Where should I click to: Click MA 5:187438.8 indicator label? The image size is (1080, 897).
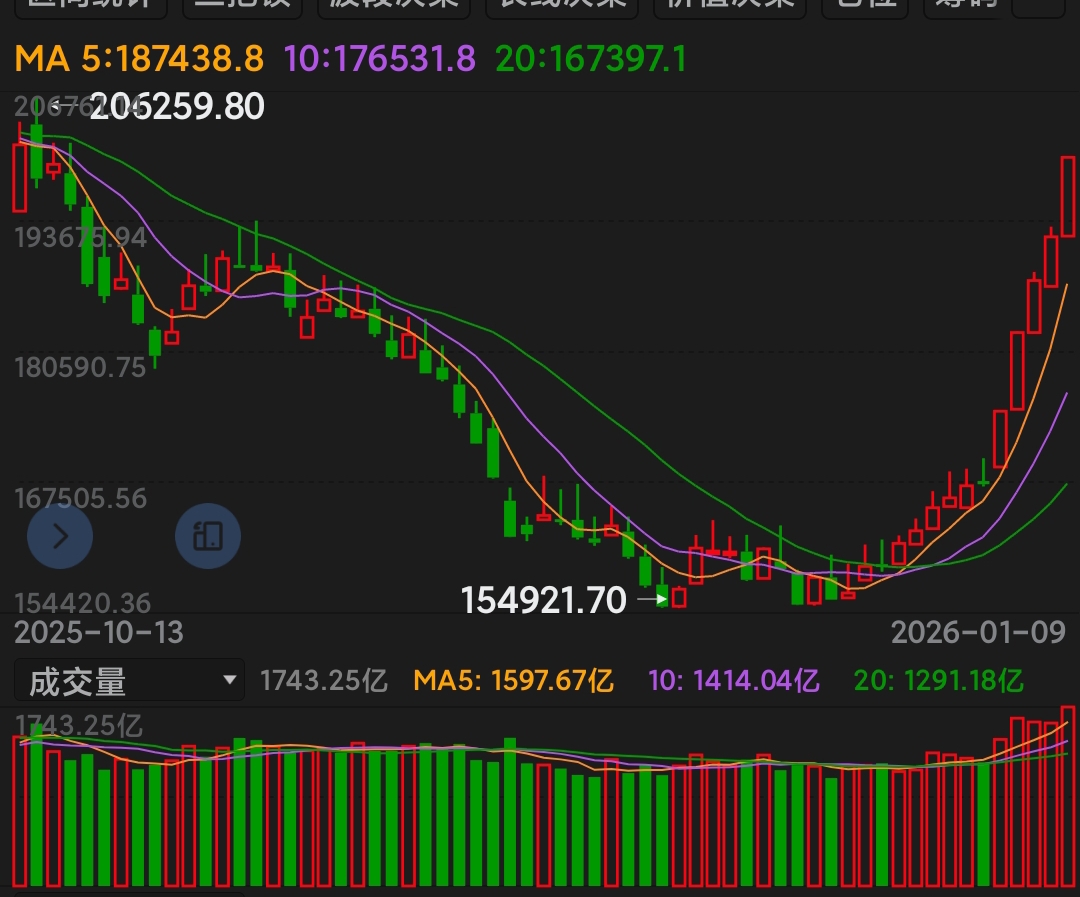[x=139, y=58]
